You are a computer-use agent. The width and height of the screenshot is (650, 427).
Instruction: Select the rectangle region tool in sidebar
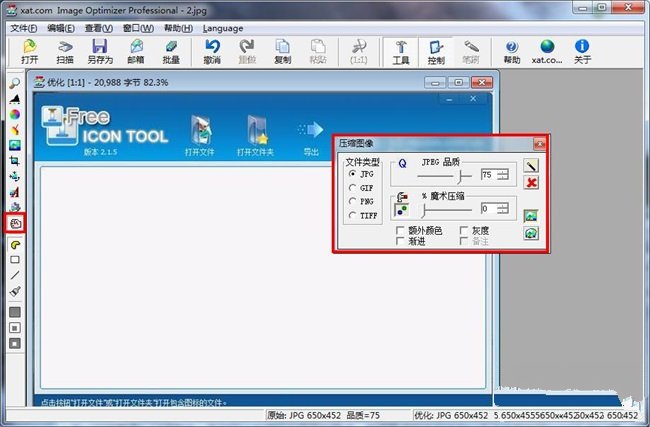tap(15, 260)
